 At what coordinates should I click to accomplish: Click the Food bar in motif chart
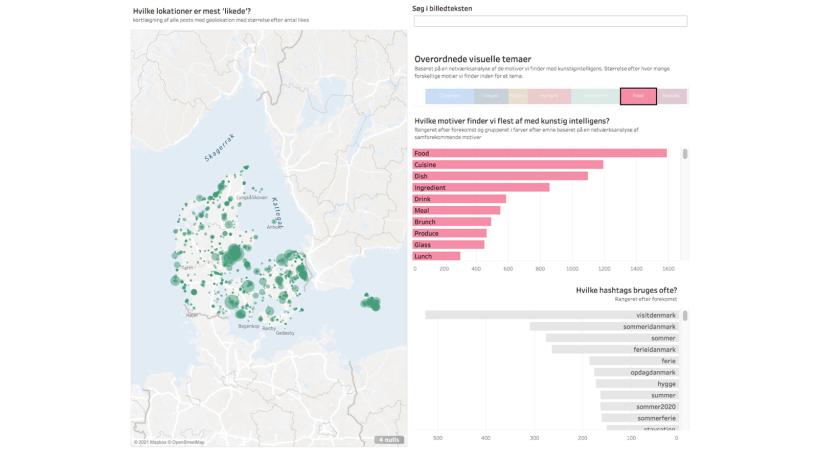pos(539,153)
